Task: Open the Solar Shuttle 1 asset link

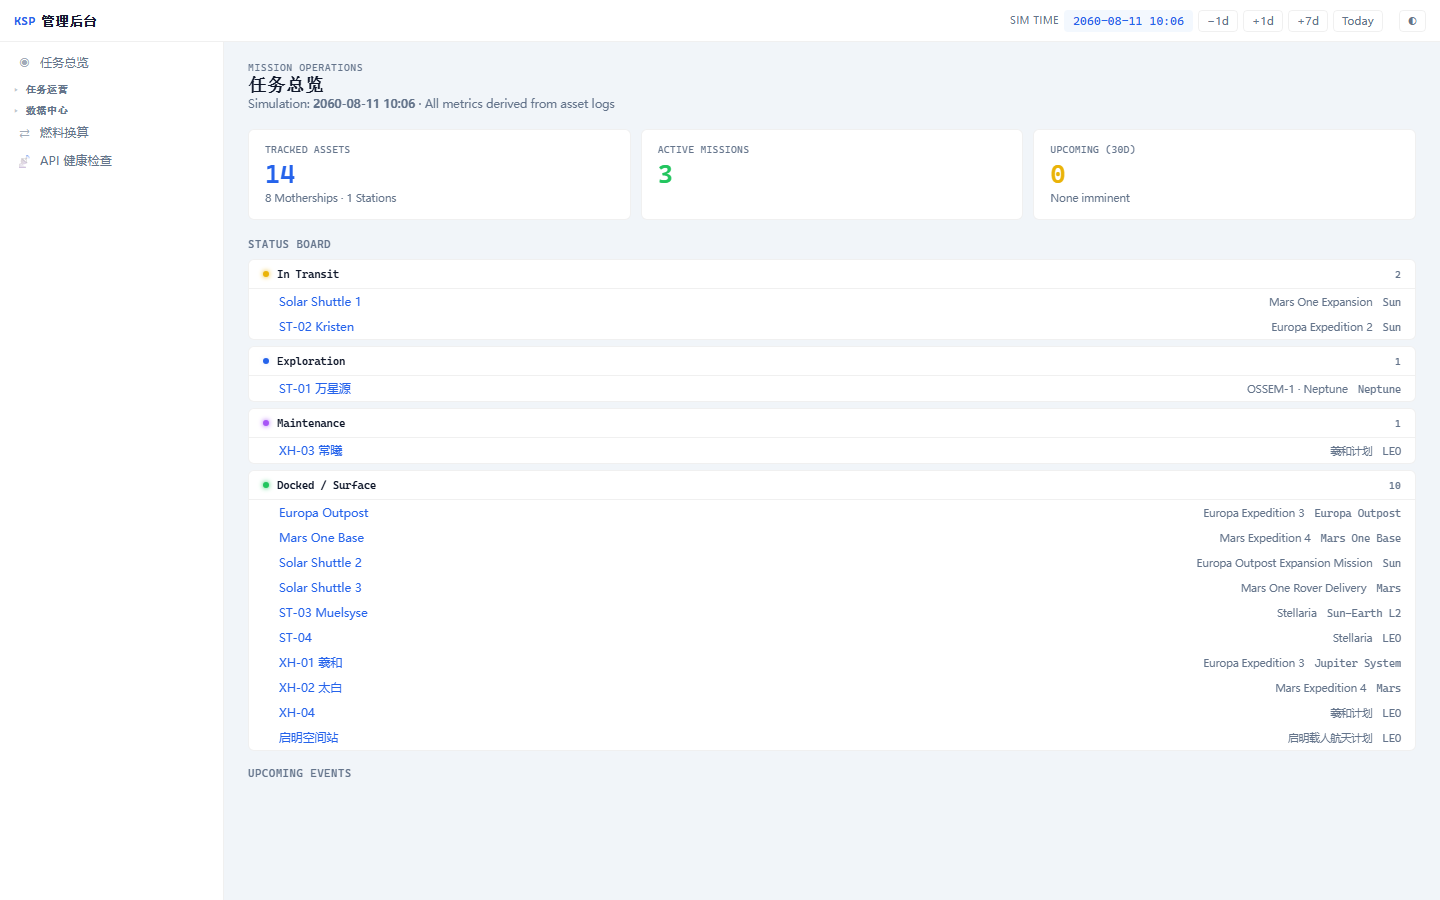Action: pos(320,302)
